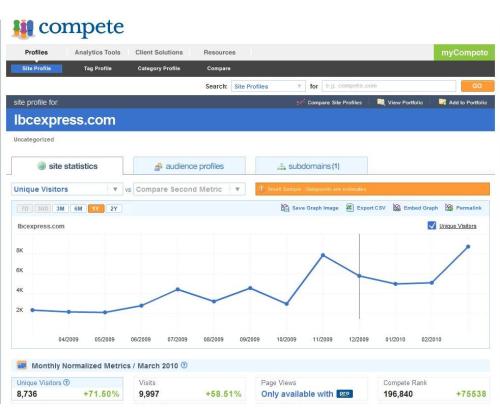
Task: Click the orange small sample warning banner
Action: point(372,189)
